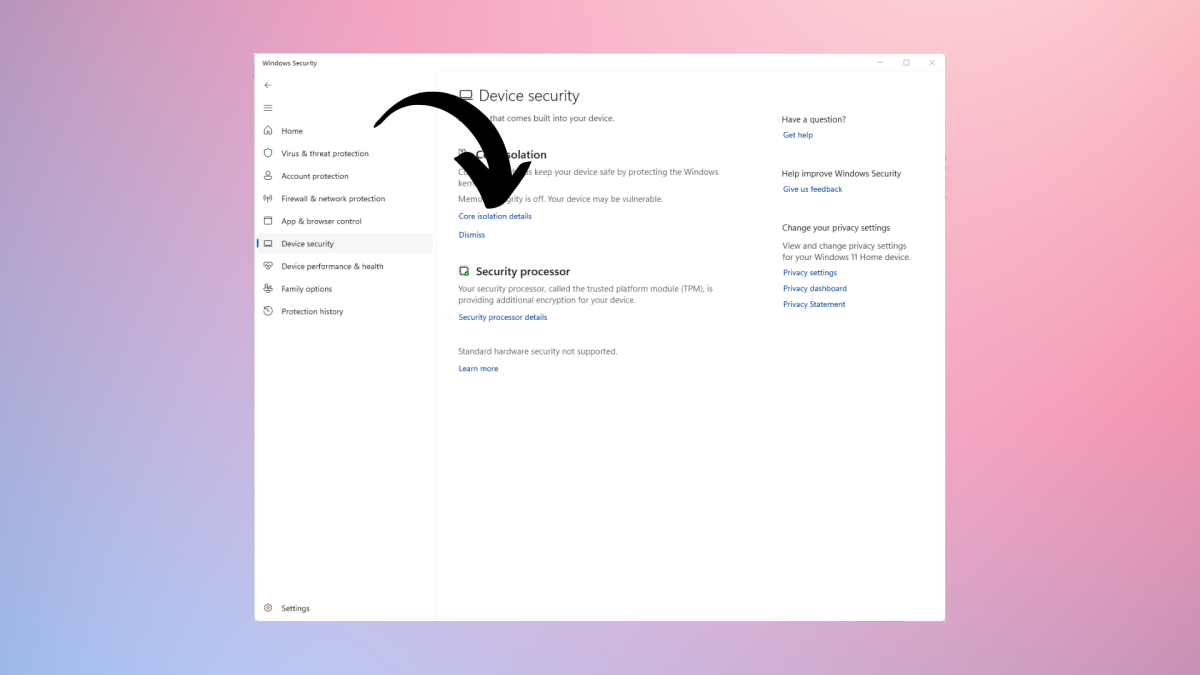
Task: Go to Home page
Action: pyautogui.click(x=345, y=131)
